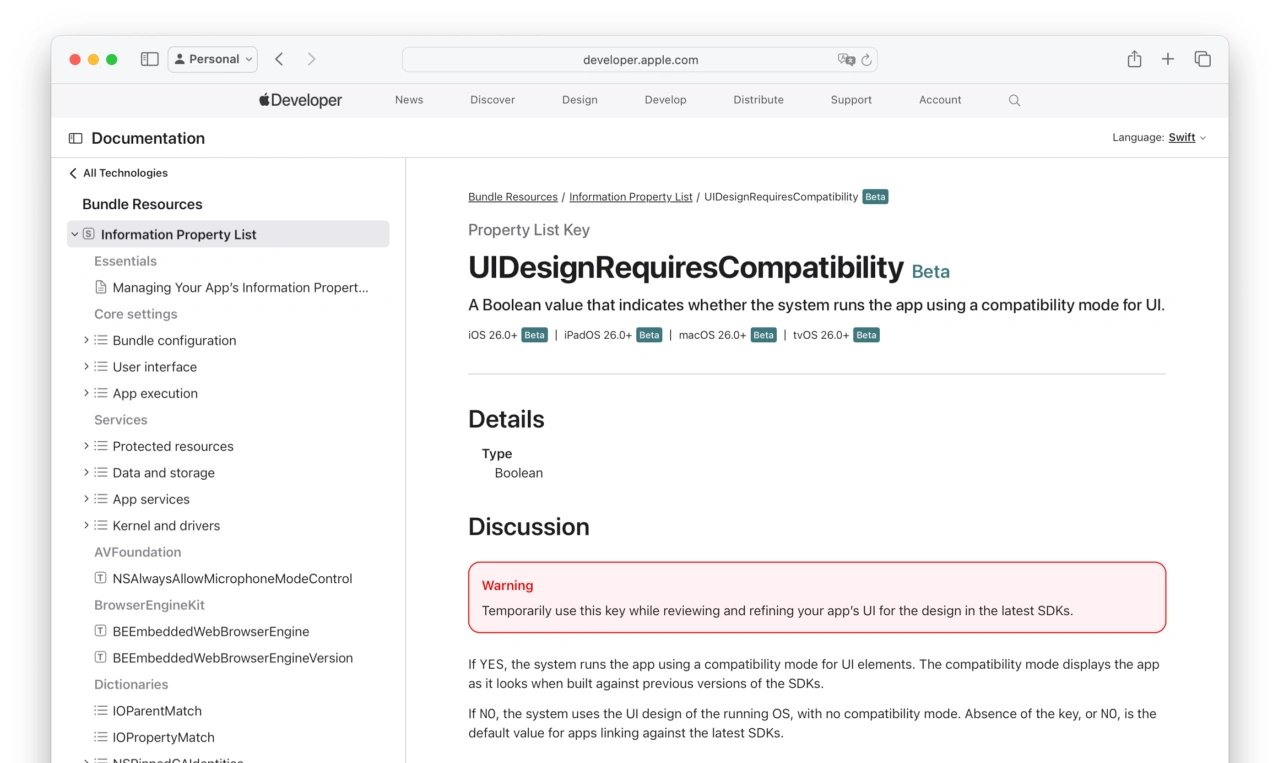Toggle the Documentation navigator sidebar icon
The width and height of the screenshot is (1280, 763).
pos(75,138)
